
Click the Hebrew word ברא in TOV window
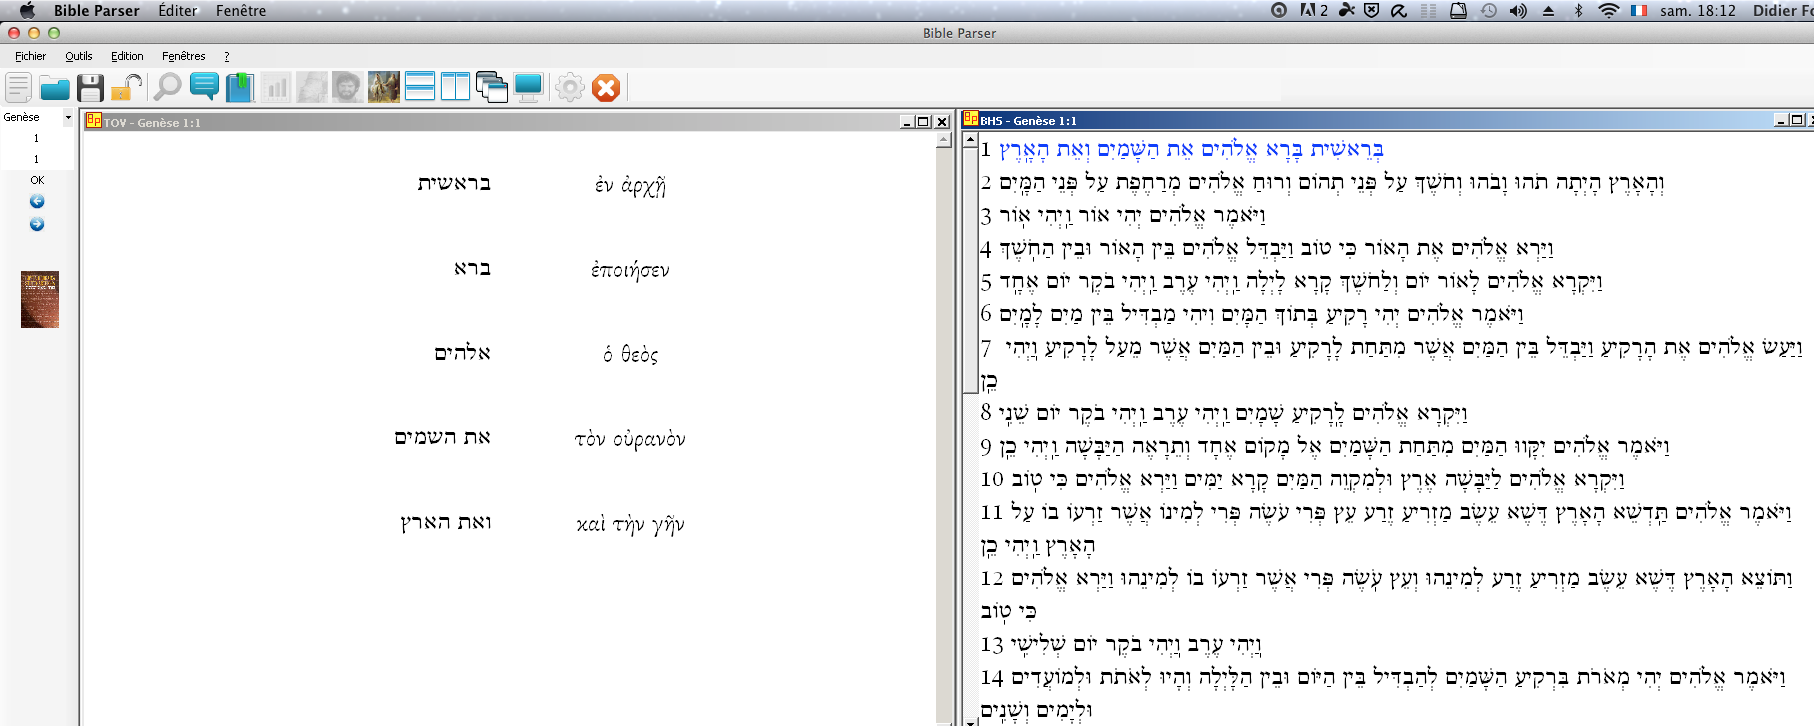pyautogui.click(x=472, y=268)
